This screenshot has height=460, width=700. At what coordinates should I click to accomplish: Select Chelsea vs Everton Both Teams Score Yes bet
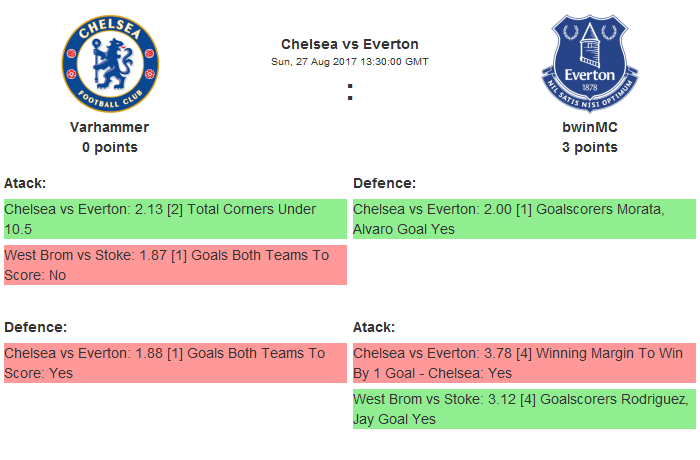coord(174,363)
